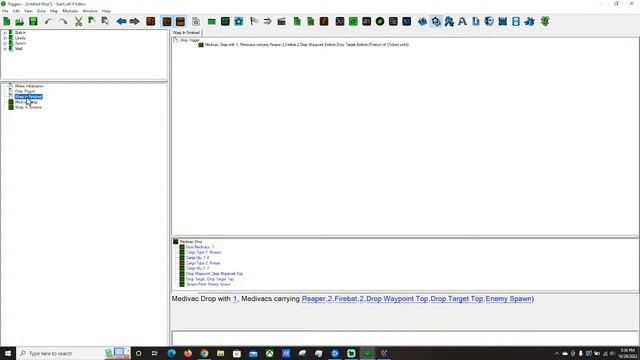This screenshot has width=640, height=360.
Task: Select the highlighted Step In Finished item
Action: (28, 97)
